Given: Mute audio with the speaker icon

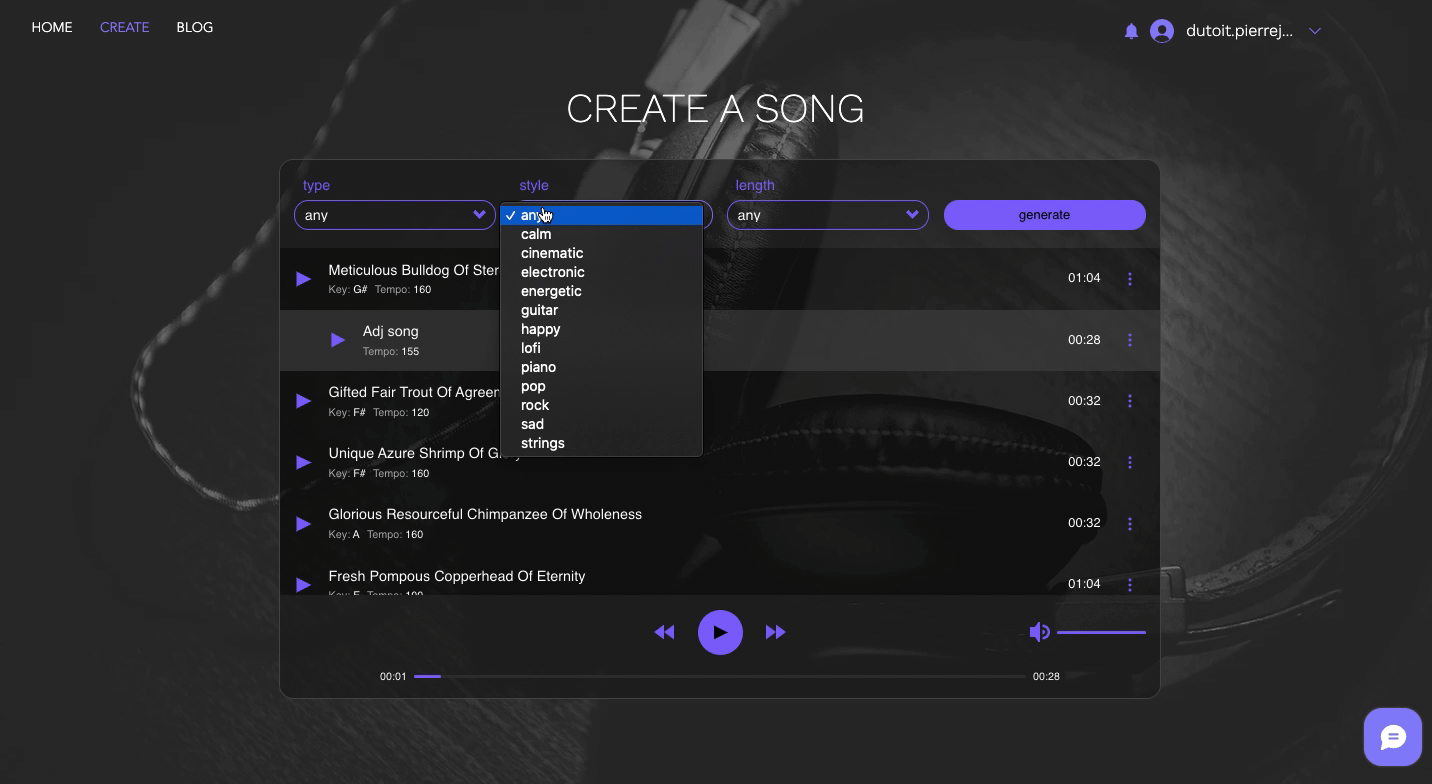Looking at the screenshot, I should coord(1040,632).
